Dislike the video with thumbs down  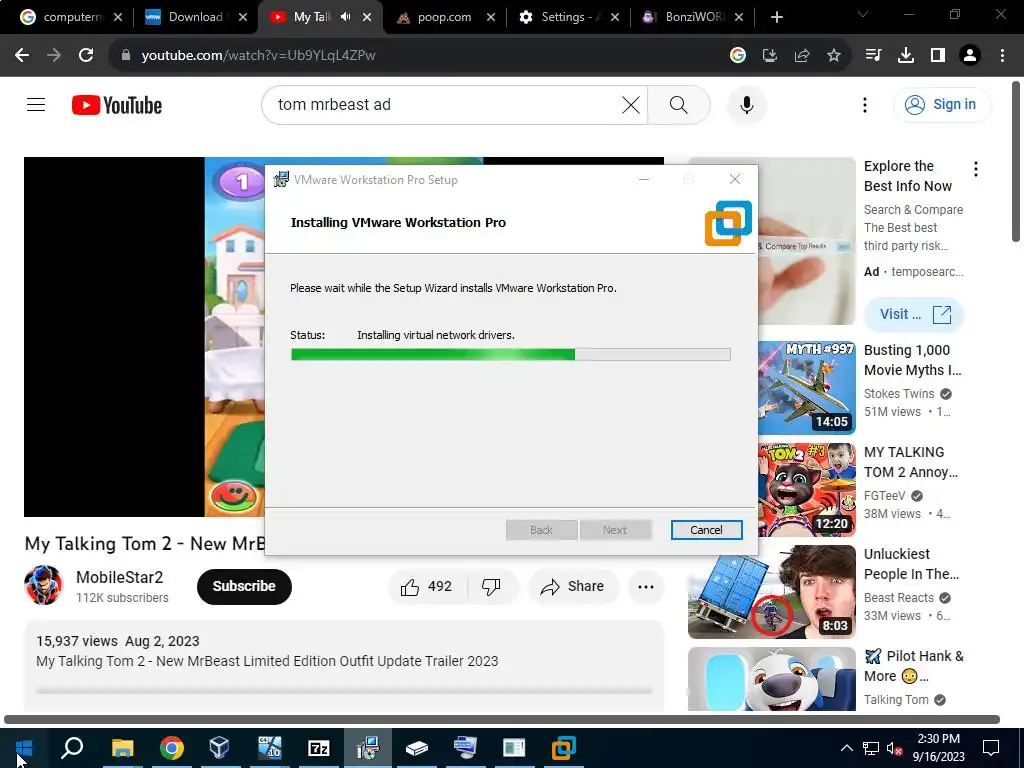point(492,586)
